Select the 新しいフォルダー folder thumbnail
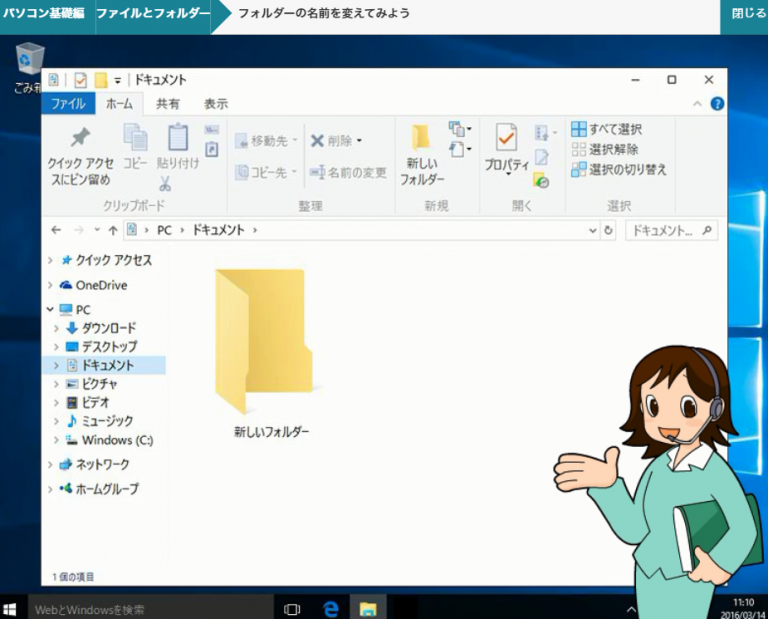This screenshot has width=768, height=619. [x=260, y=341]
